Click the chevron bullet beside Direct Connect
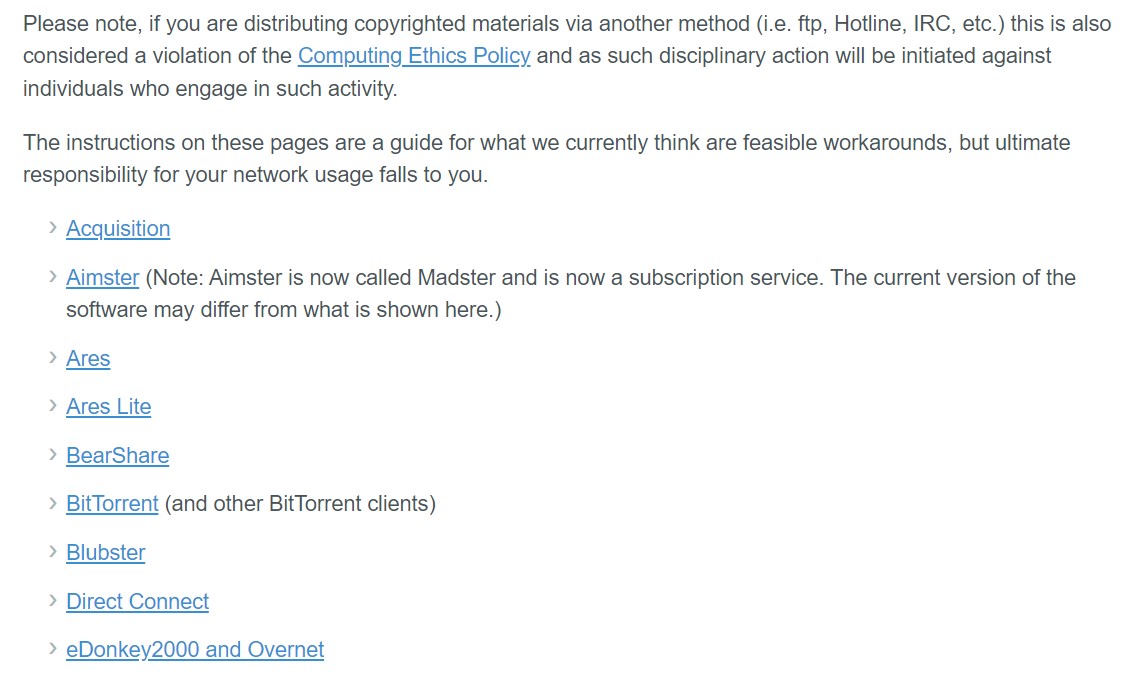 53,601
